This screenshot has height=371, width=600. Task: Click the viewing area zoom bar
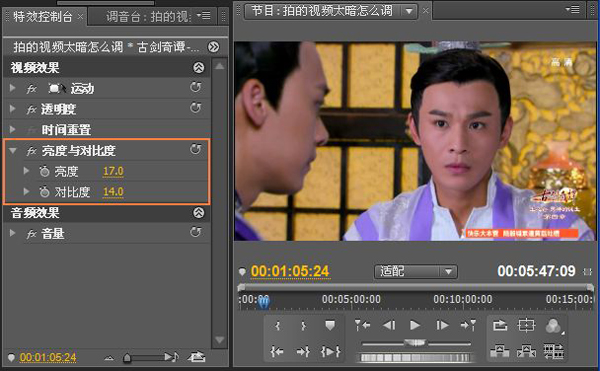(416, 287)
